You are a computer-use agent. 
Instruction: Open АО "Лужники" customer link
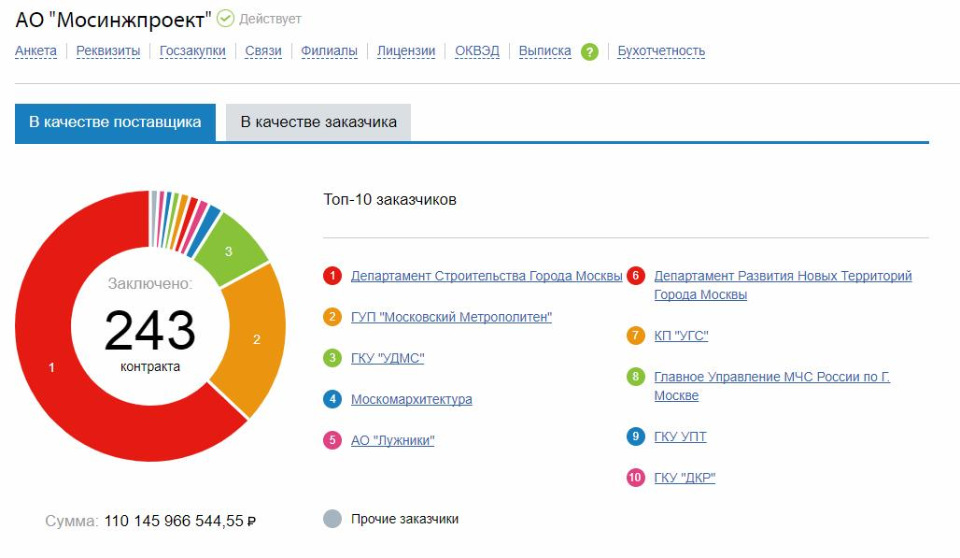click(x=392, y=440)
